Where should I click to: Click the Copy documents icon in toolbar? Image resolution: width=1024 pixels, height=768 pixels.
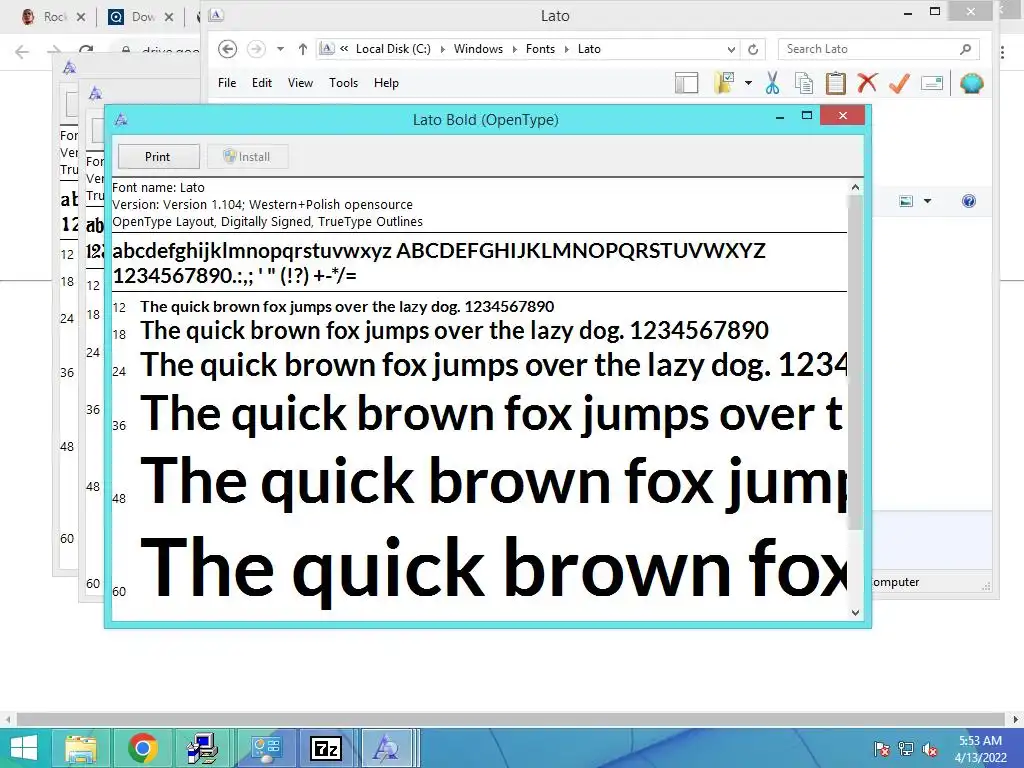[804, 83]
